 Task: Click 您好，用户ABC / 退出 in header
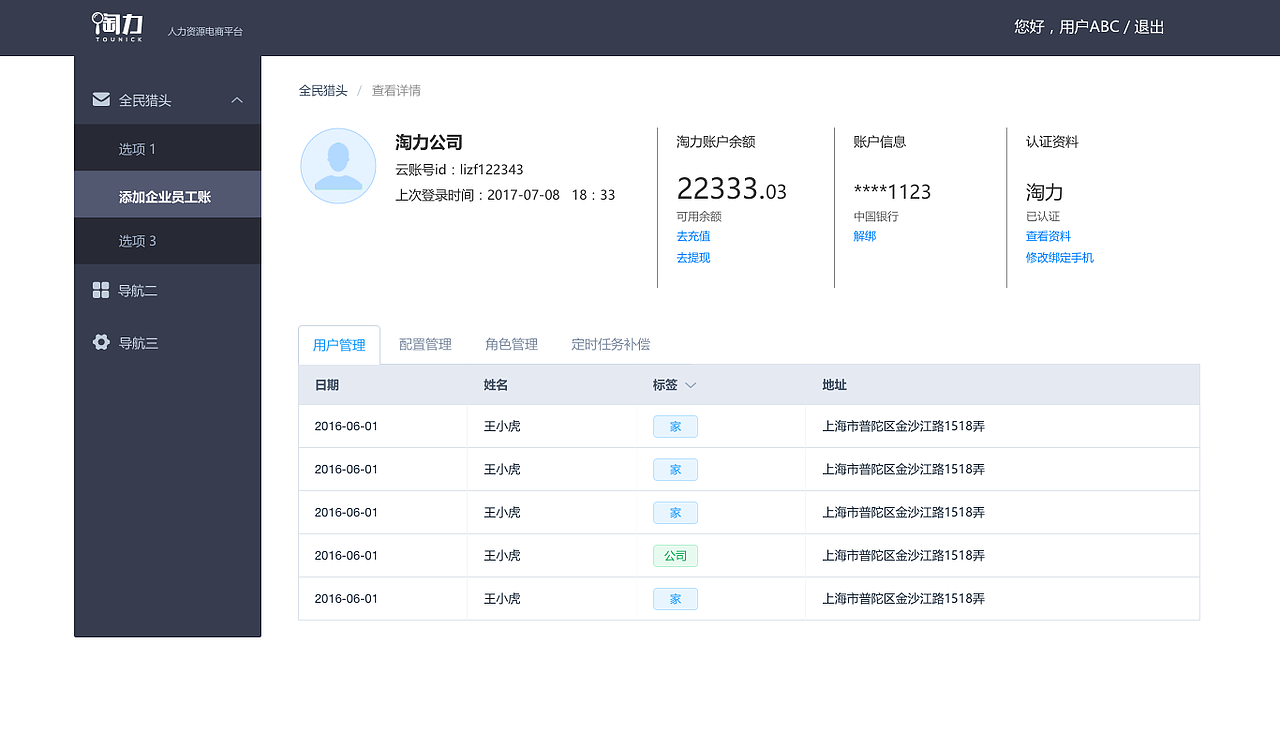(x=1089, y=27)
